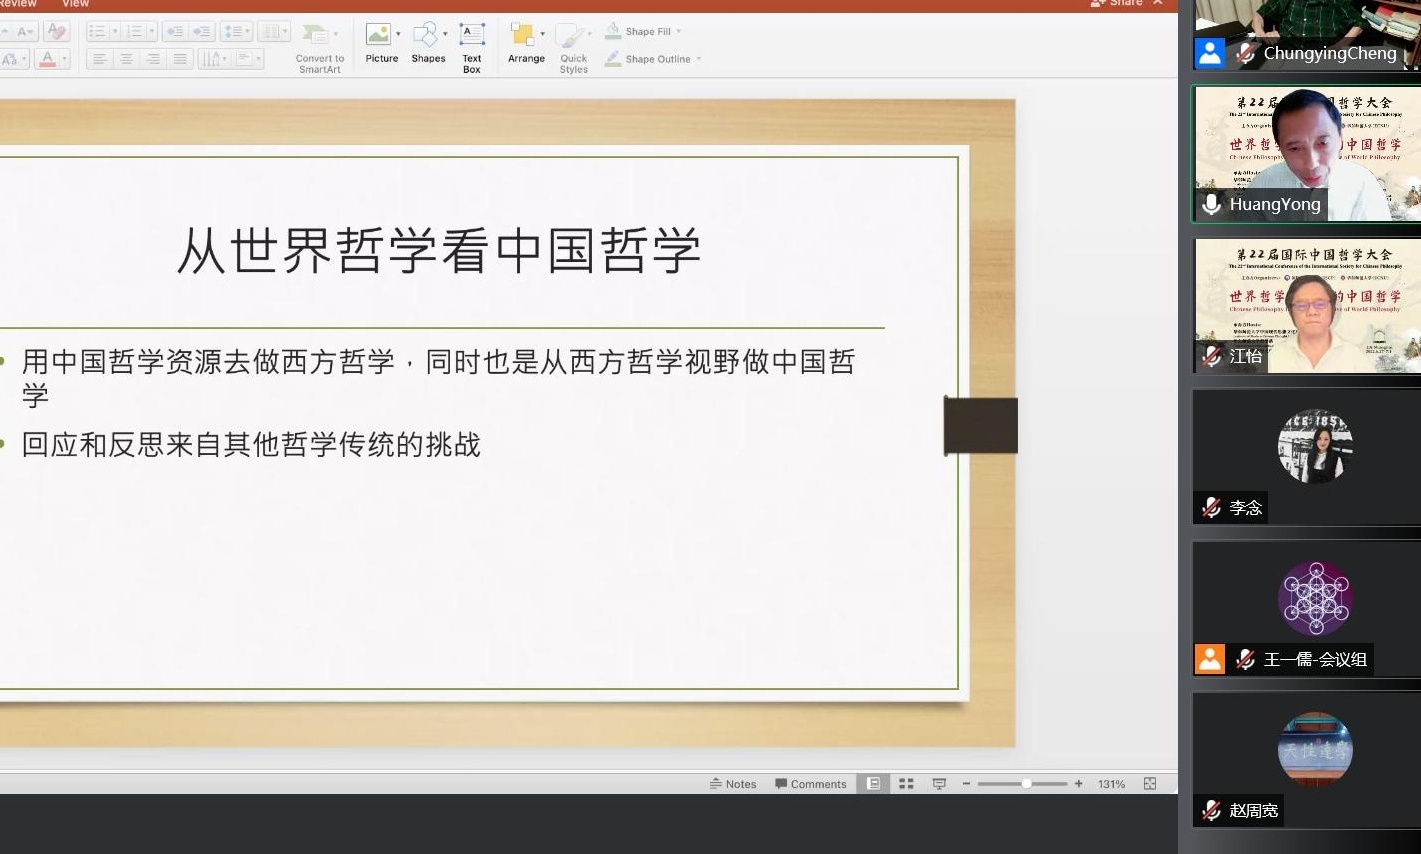
Task: Switch to slide sorter view
Action: point(906,784)
